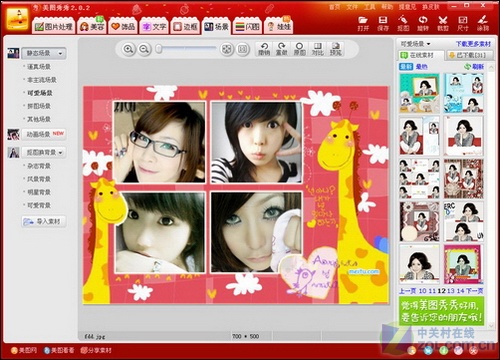Click the 动画场景 picture icon in the sidebar

(x=13, y=134)
